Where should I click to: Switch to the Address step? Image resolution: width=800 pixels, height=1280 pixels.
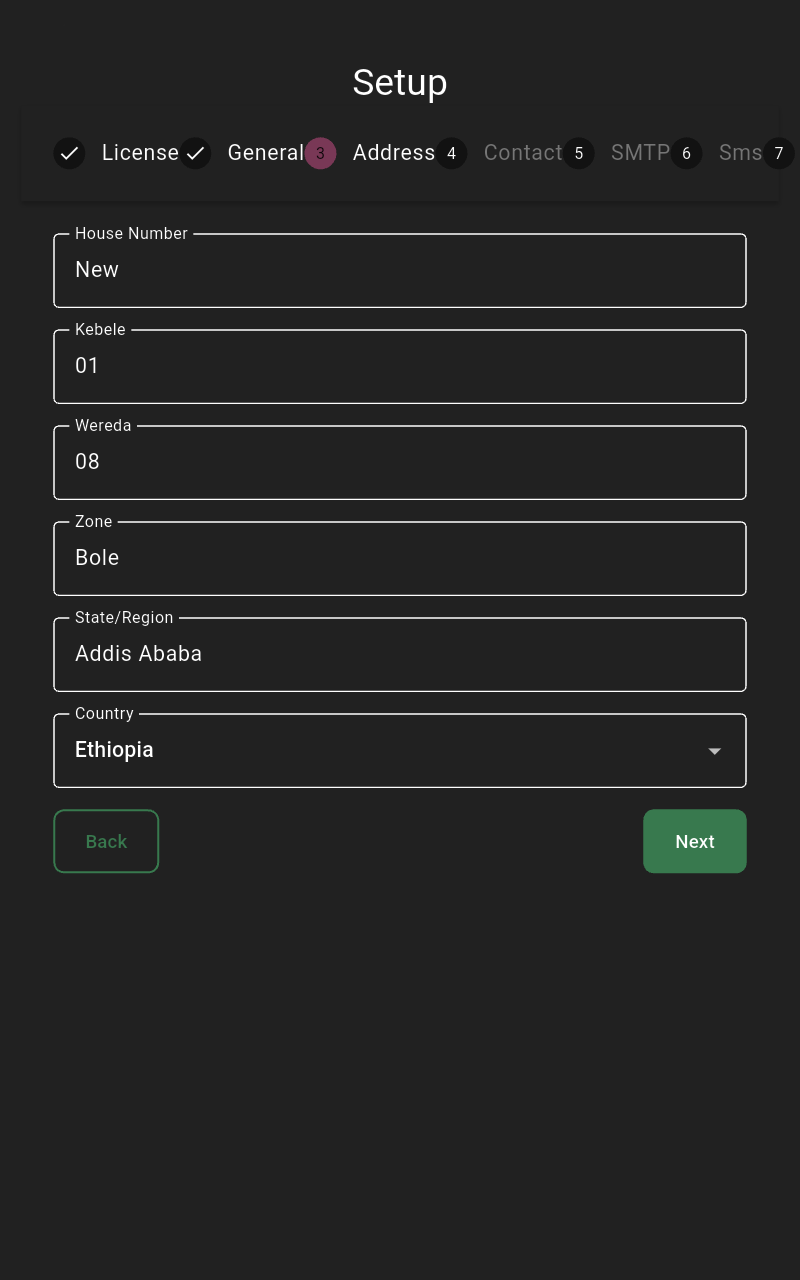pyautogui.click(x=394, y=153)
